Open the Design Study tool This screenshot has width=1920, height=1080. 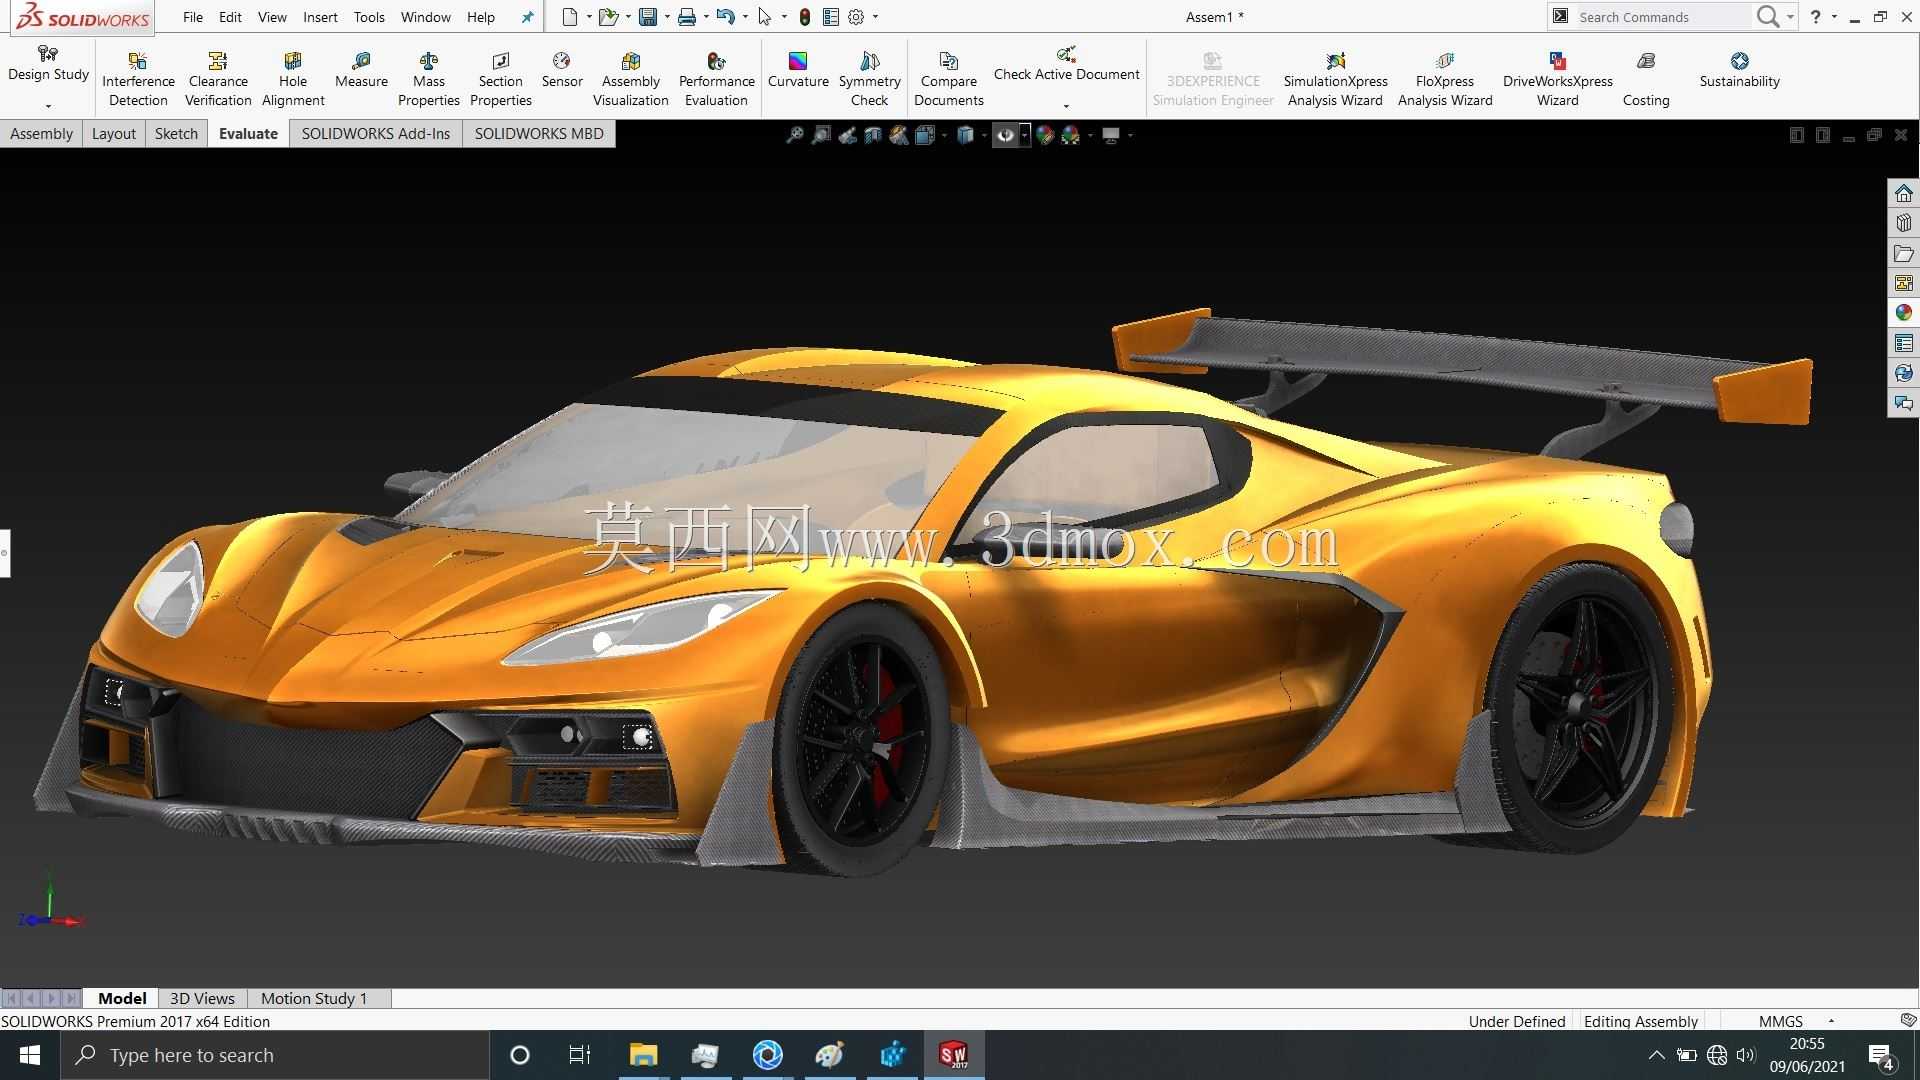48,64
